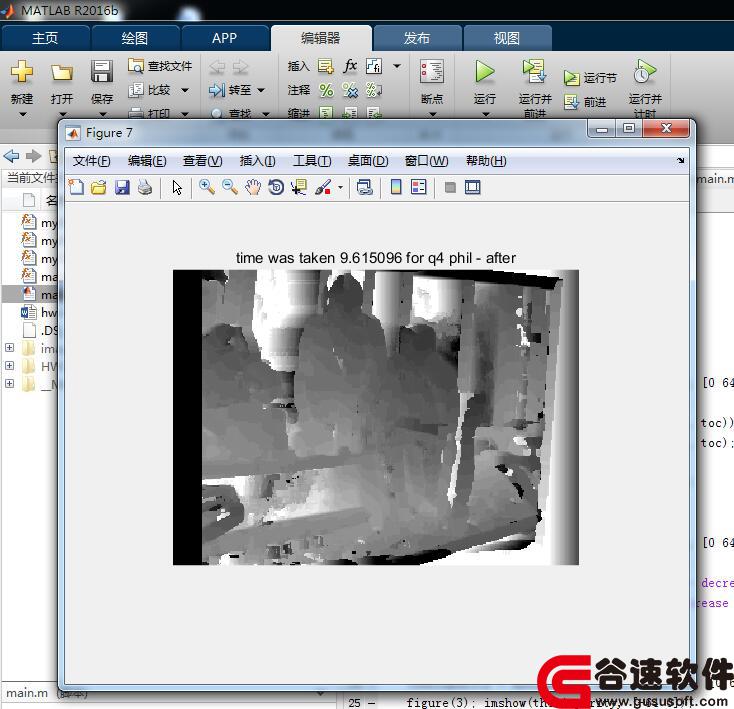Toggle the Brush data tool
This screenshot has width=734, height=709.
[323, 187]
